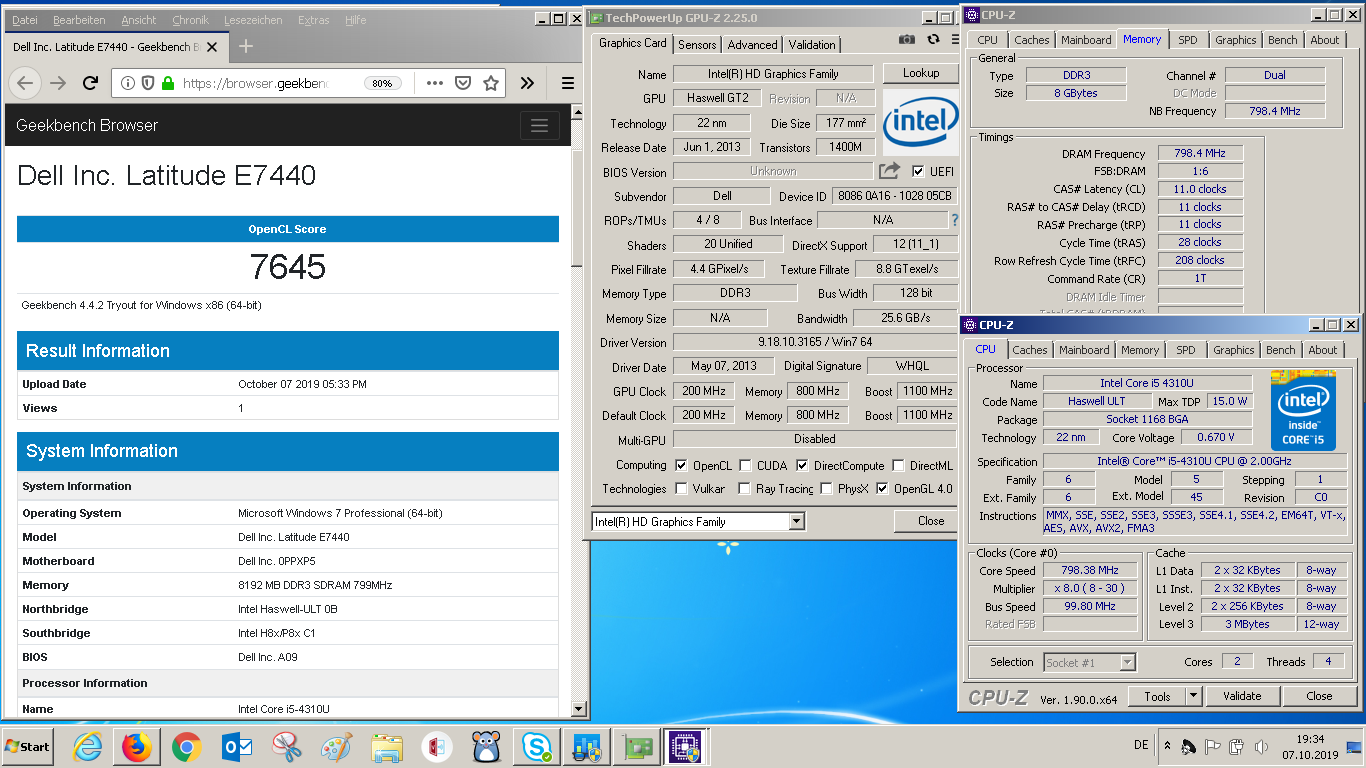Viewport: 1366px width, 768px height.
Task: Reload the Geekbench page
Action: pyautogui.click(x=90, y=83)
